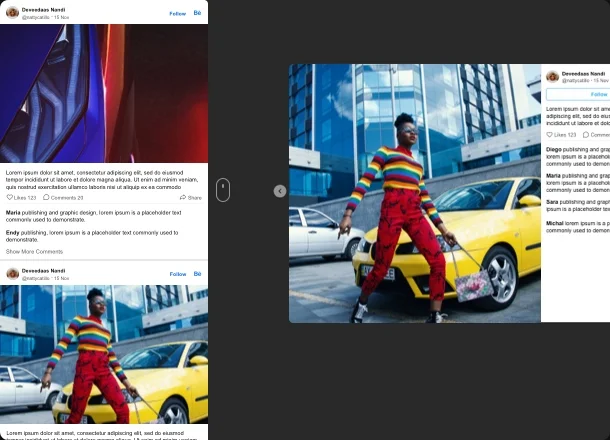
Task: Click the Deveedaas Nandi name on the top post
Action: (44, 10)
